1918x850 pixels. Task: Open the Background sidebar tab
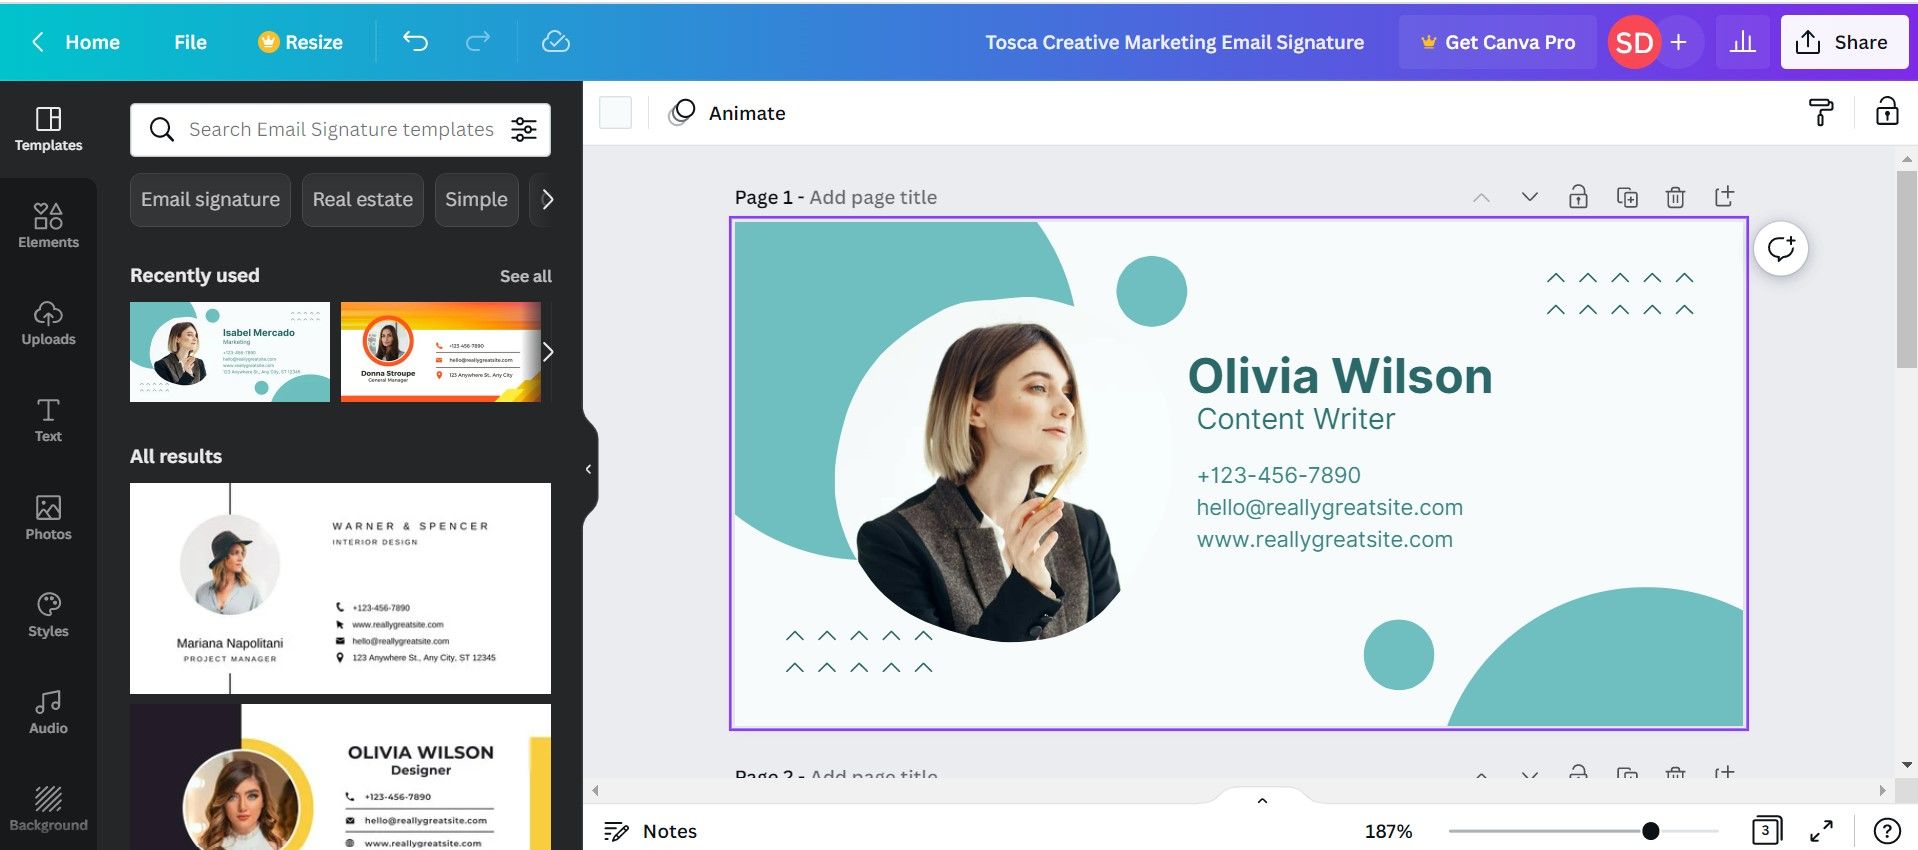[48, 809]
